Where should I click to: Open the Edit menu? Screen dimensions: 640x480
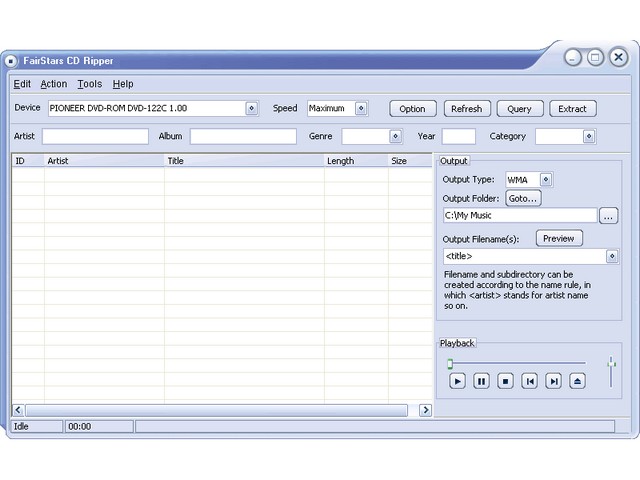click(x=22, y=84)
